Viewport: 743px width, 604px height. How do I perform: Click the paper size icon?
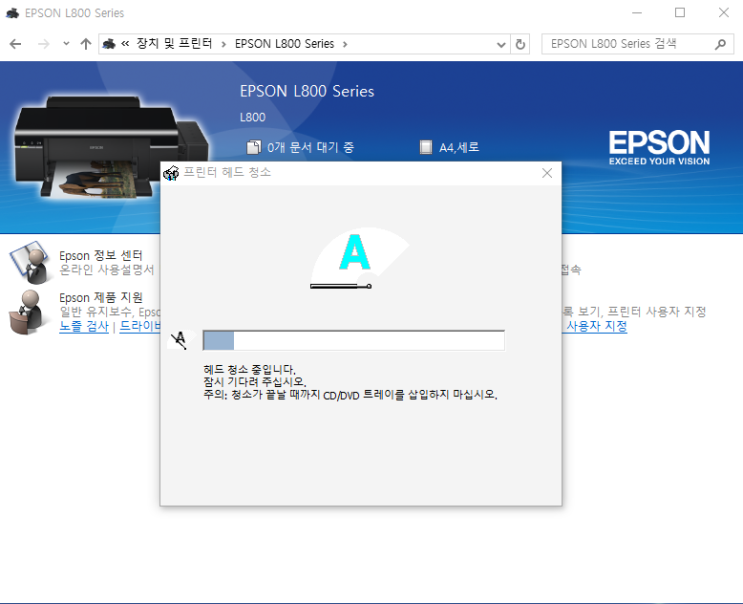426,147
